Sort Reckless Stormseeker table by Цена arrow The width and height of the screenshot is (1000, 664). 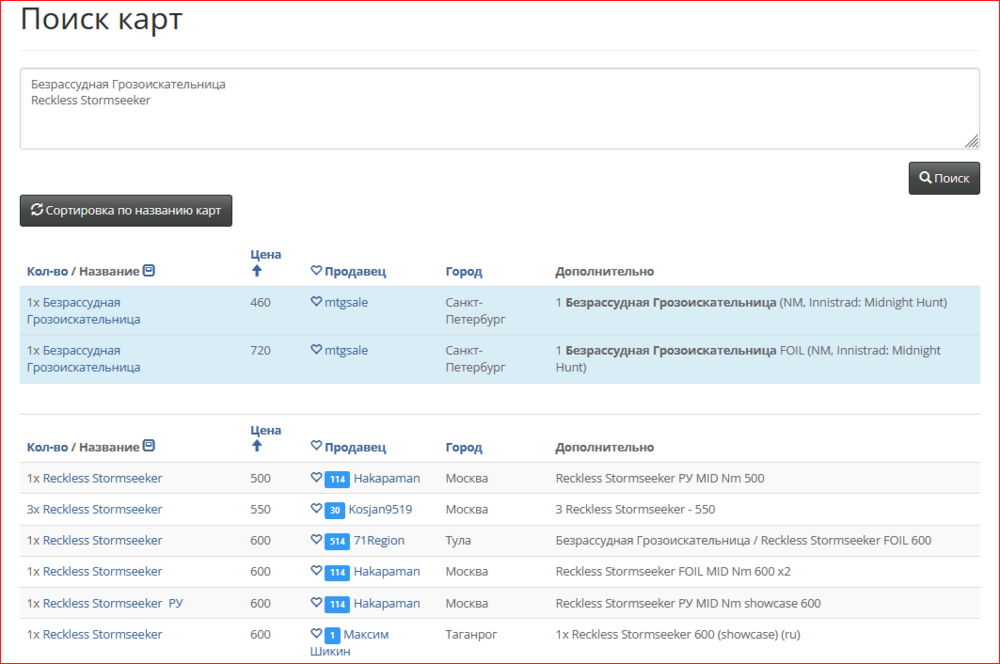(256, 446)
